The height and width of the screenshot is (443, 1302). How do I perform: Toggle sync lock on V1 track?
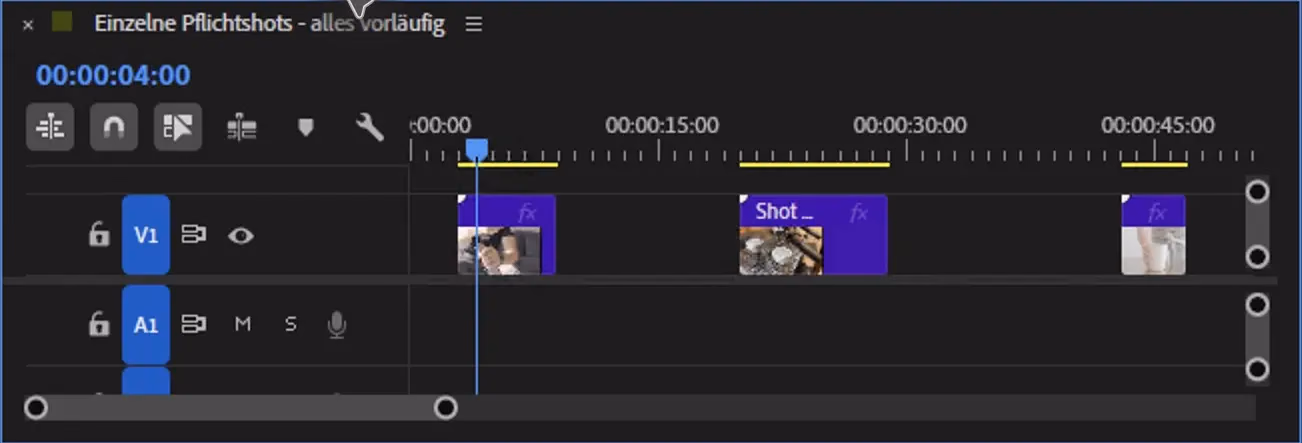pos(194,235)
